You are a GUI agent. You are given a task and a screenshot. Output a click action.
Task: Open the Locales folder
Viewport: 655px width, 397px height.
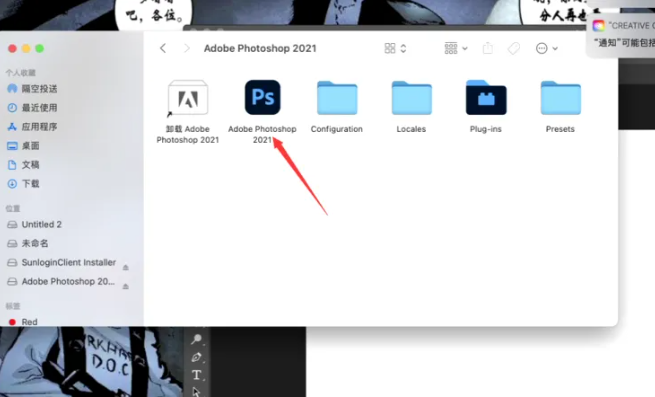pos(411,98)
